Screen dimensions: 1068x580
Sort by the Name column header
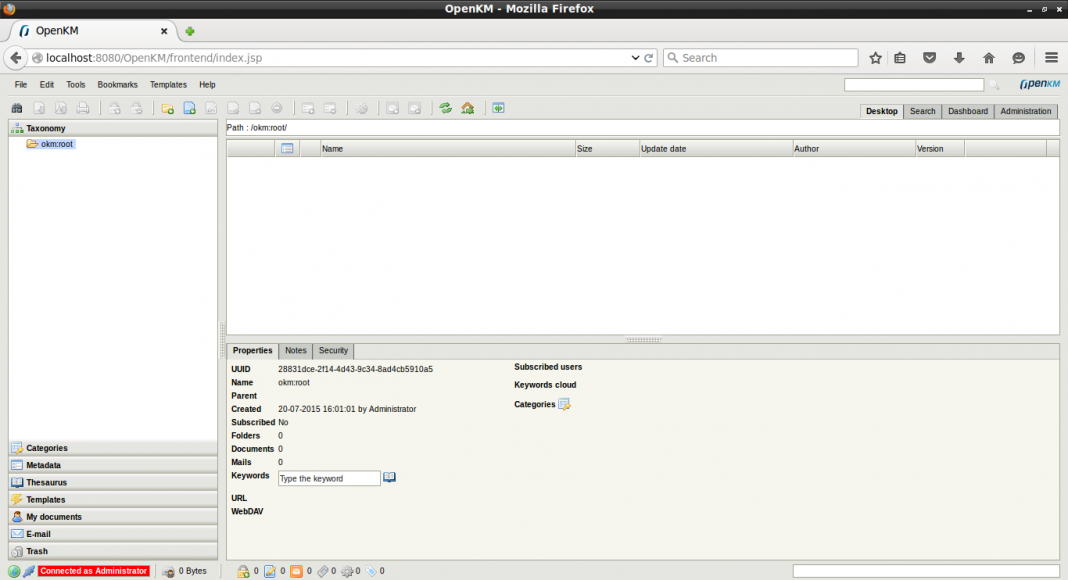point(447,148)
